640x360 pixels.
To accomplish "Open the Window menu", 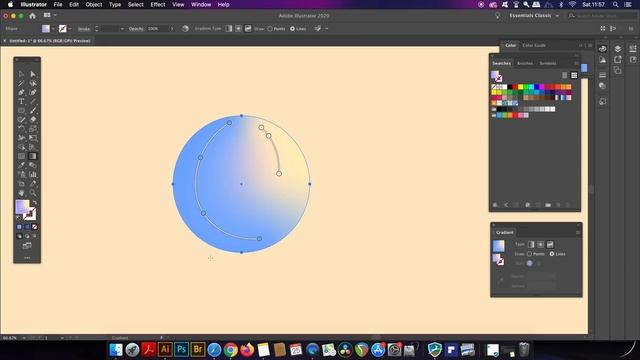I will point(201,4).
